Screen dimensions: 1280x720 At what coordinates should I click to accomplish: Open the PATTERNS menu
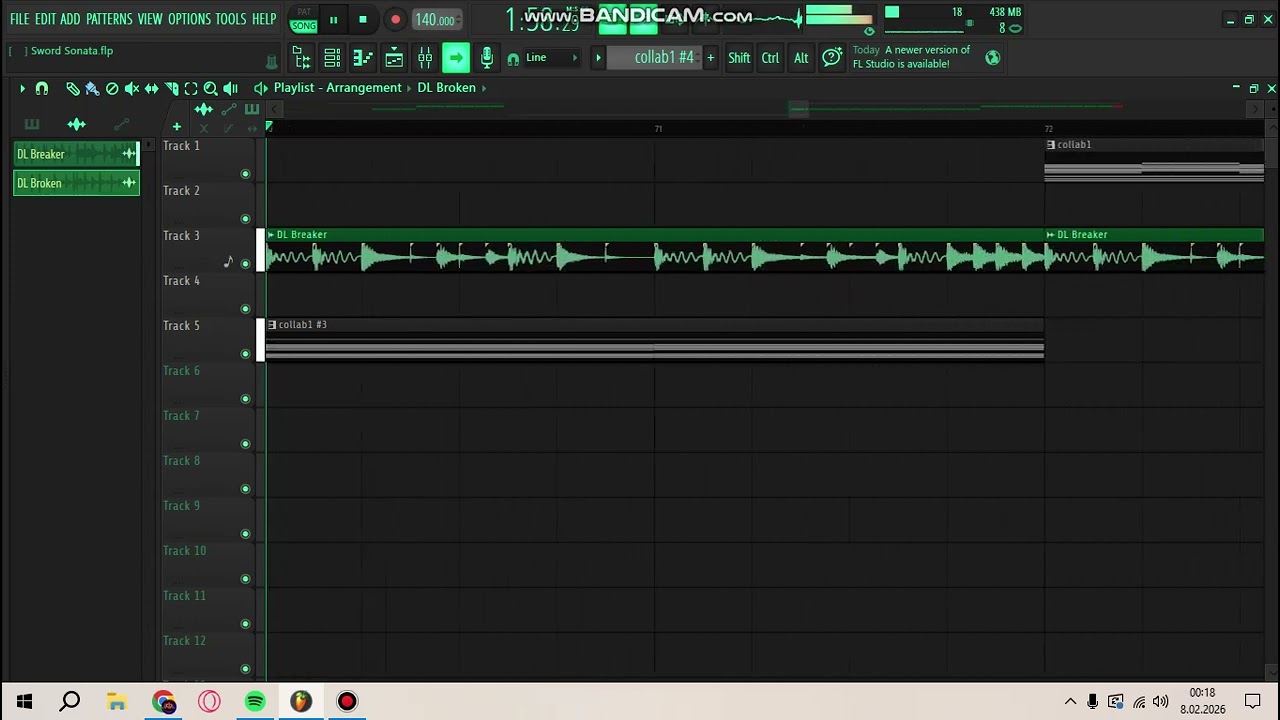click(x=109, y=19)
